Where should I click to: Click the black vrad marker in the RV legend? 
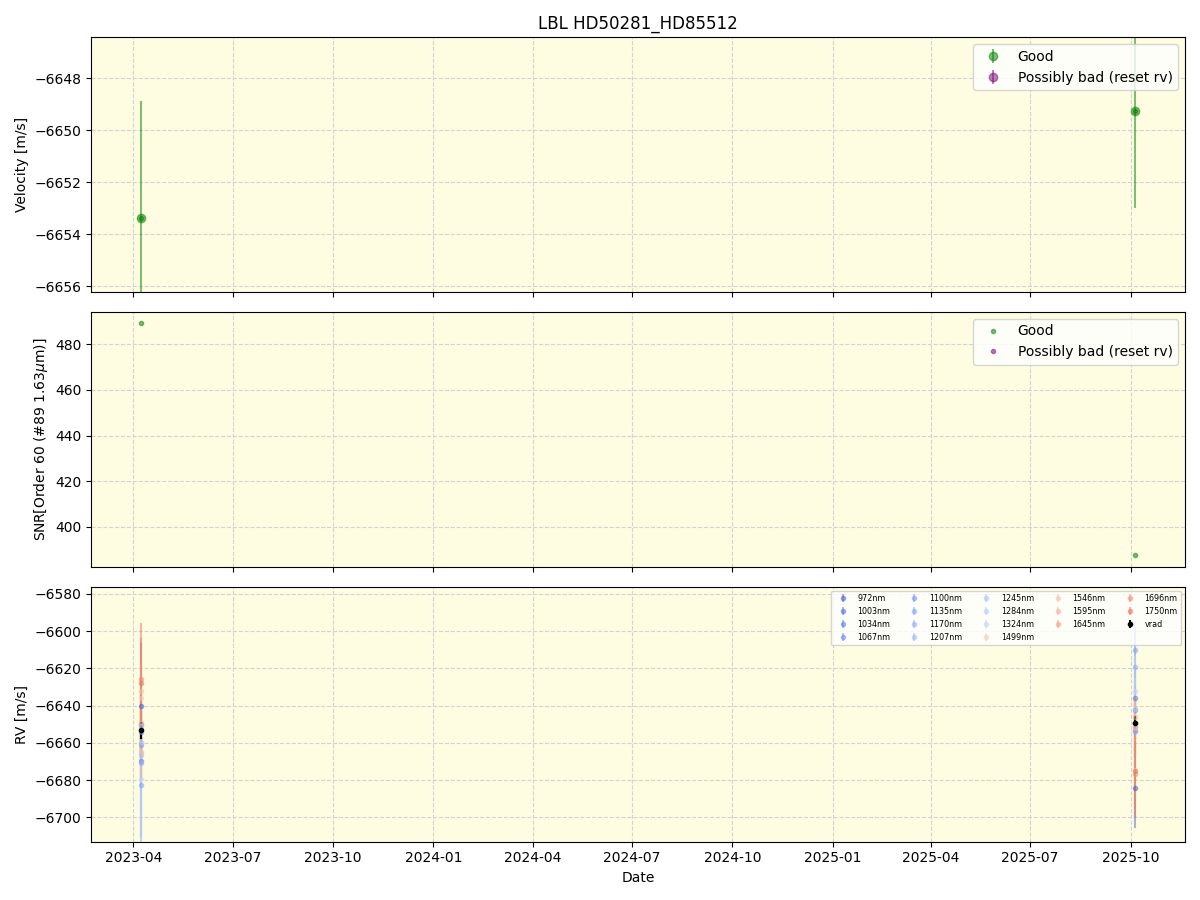click(x=1130, y=624)
